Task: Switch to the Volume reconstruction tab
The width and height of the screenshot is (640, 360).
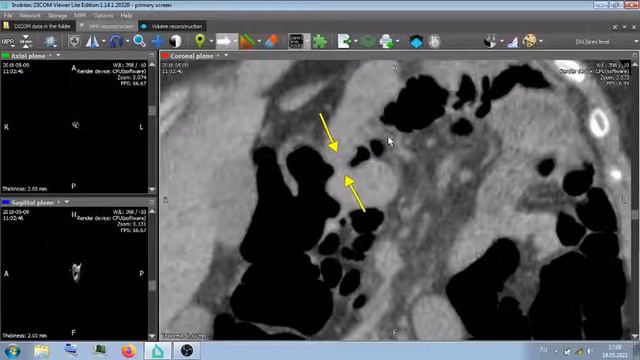Action: coord(172,26)
